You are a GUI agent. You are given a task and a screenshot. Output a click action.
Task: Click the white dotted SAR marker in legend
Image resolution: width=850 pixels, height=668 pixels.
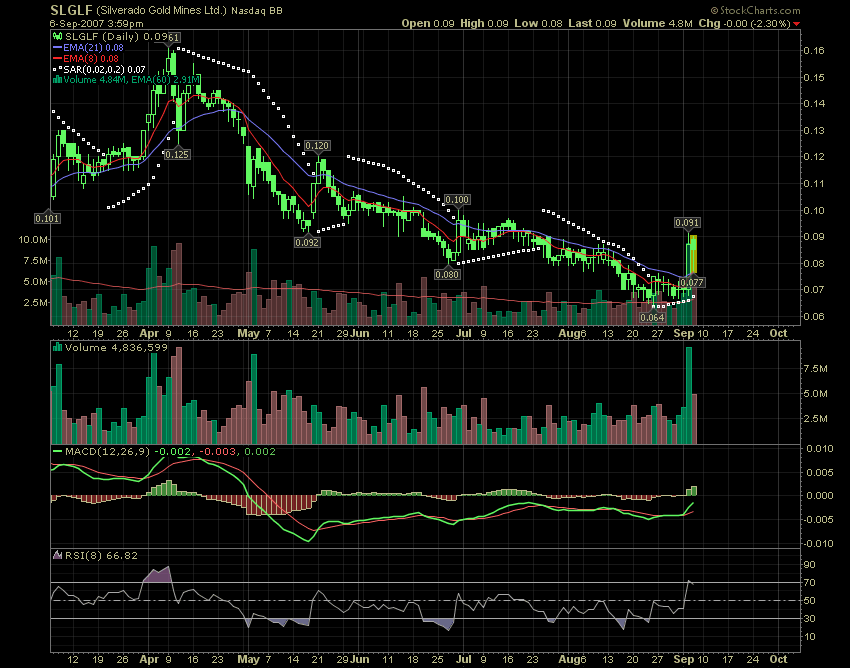tap(57, 69)
